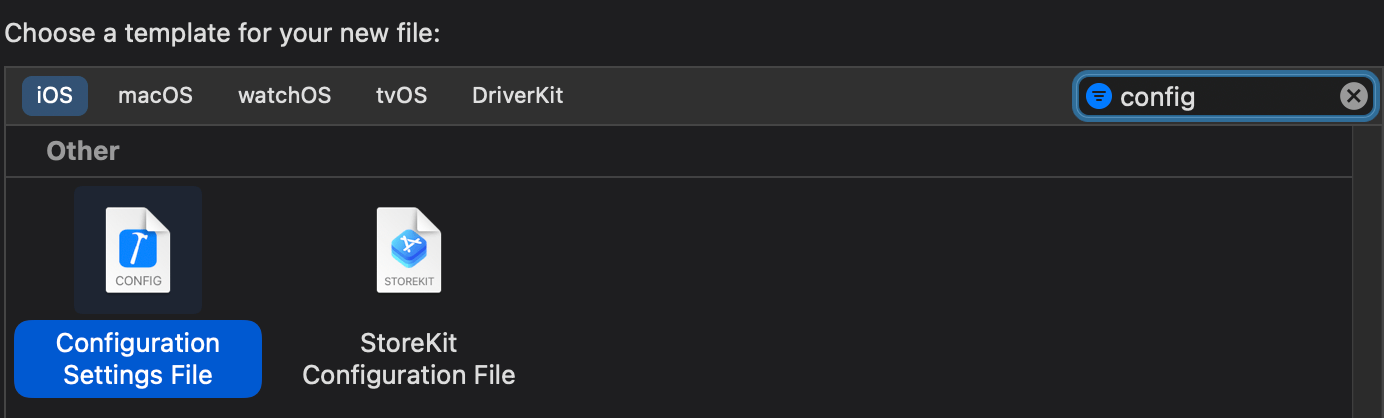The height and width of the screenshot is (418, 1384).
Task: Click the filter icon in search field
Action: coord(1098,96)
